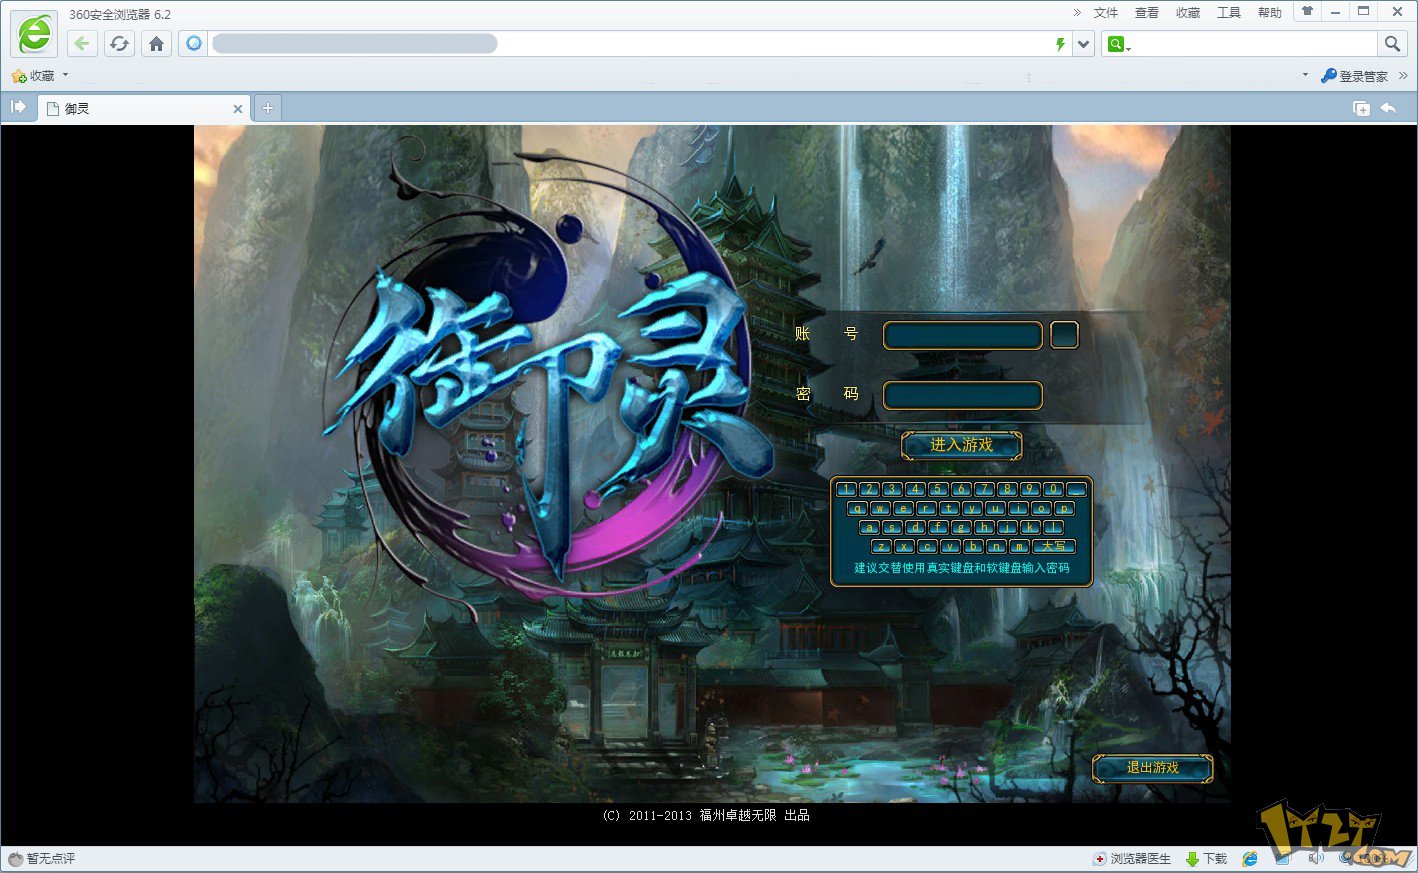The width and height of the screenshot is (1418, 873).
Task: Tap the g key on soft keyboard
Action: coord(961,527)
